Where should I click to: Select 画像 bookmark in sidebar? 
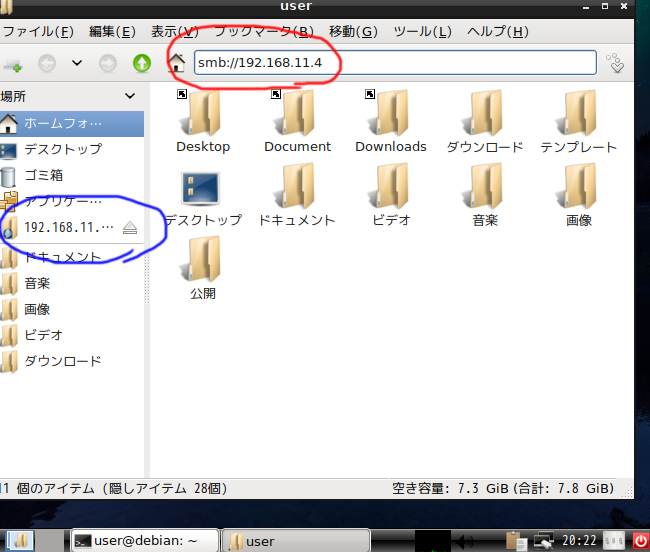click(72, 309)
